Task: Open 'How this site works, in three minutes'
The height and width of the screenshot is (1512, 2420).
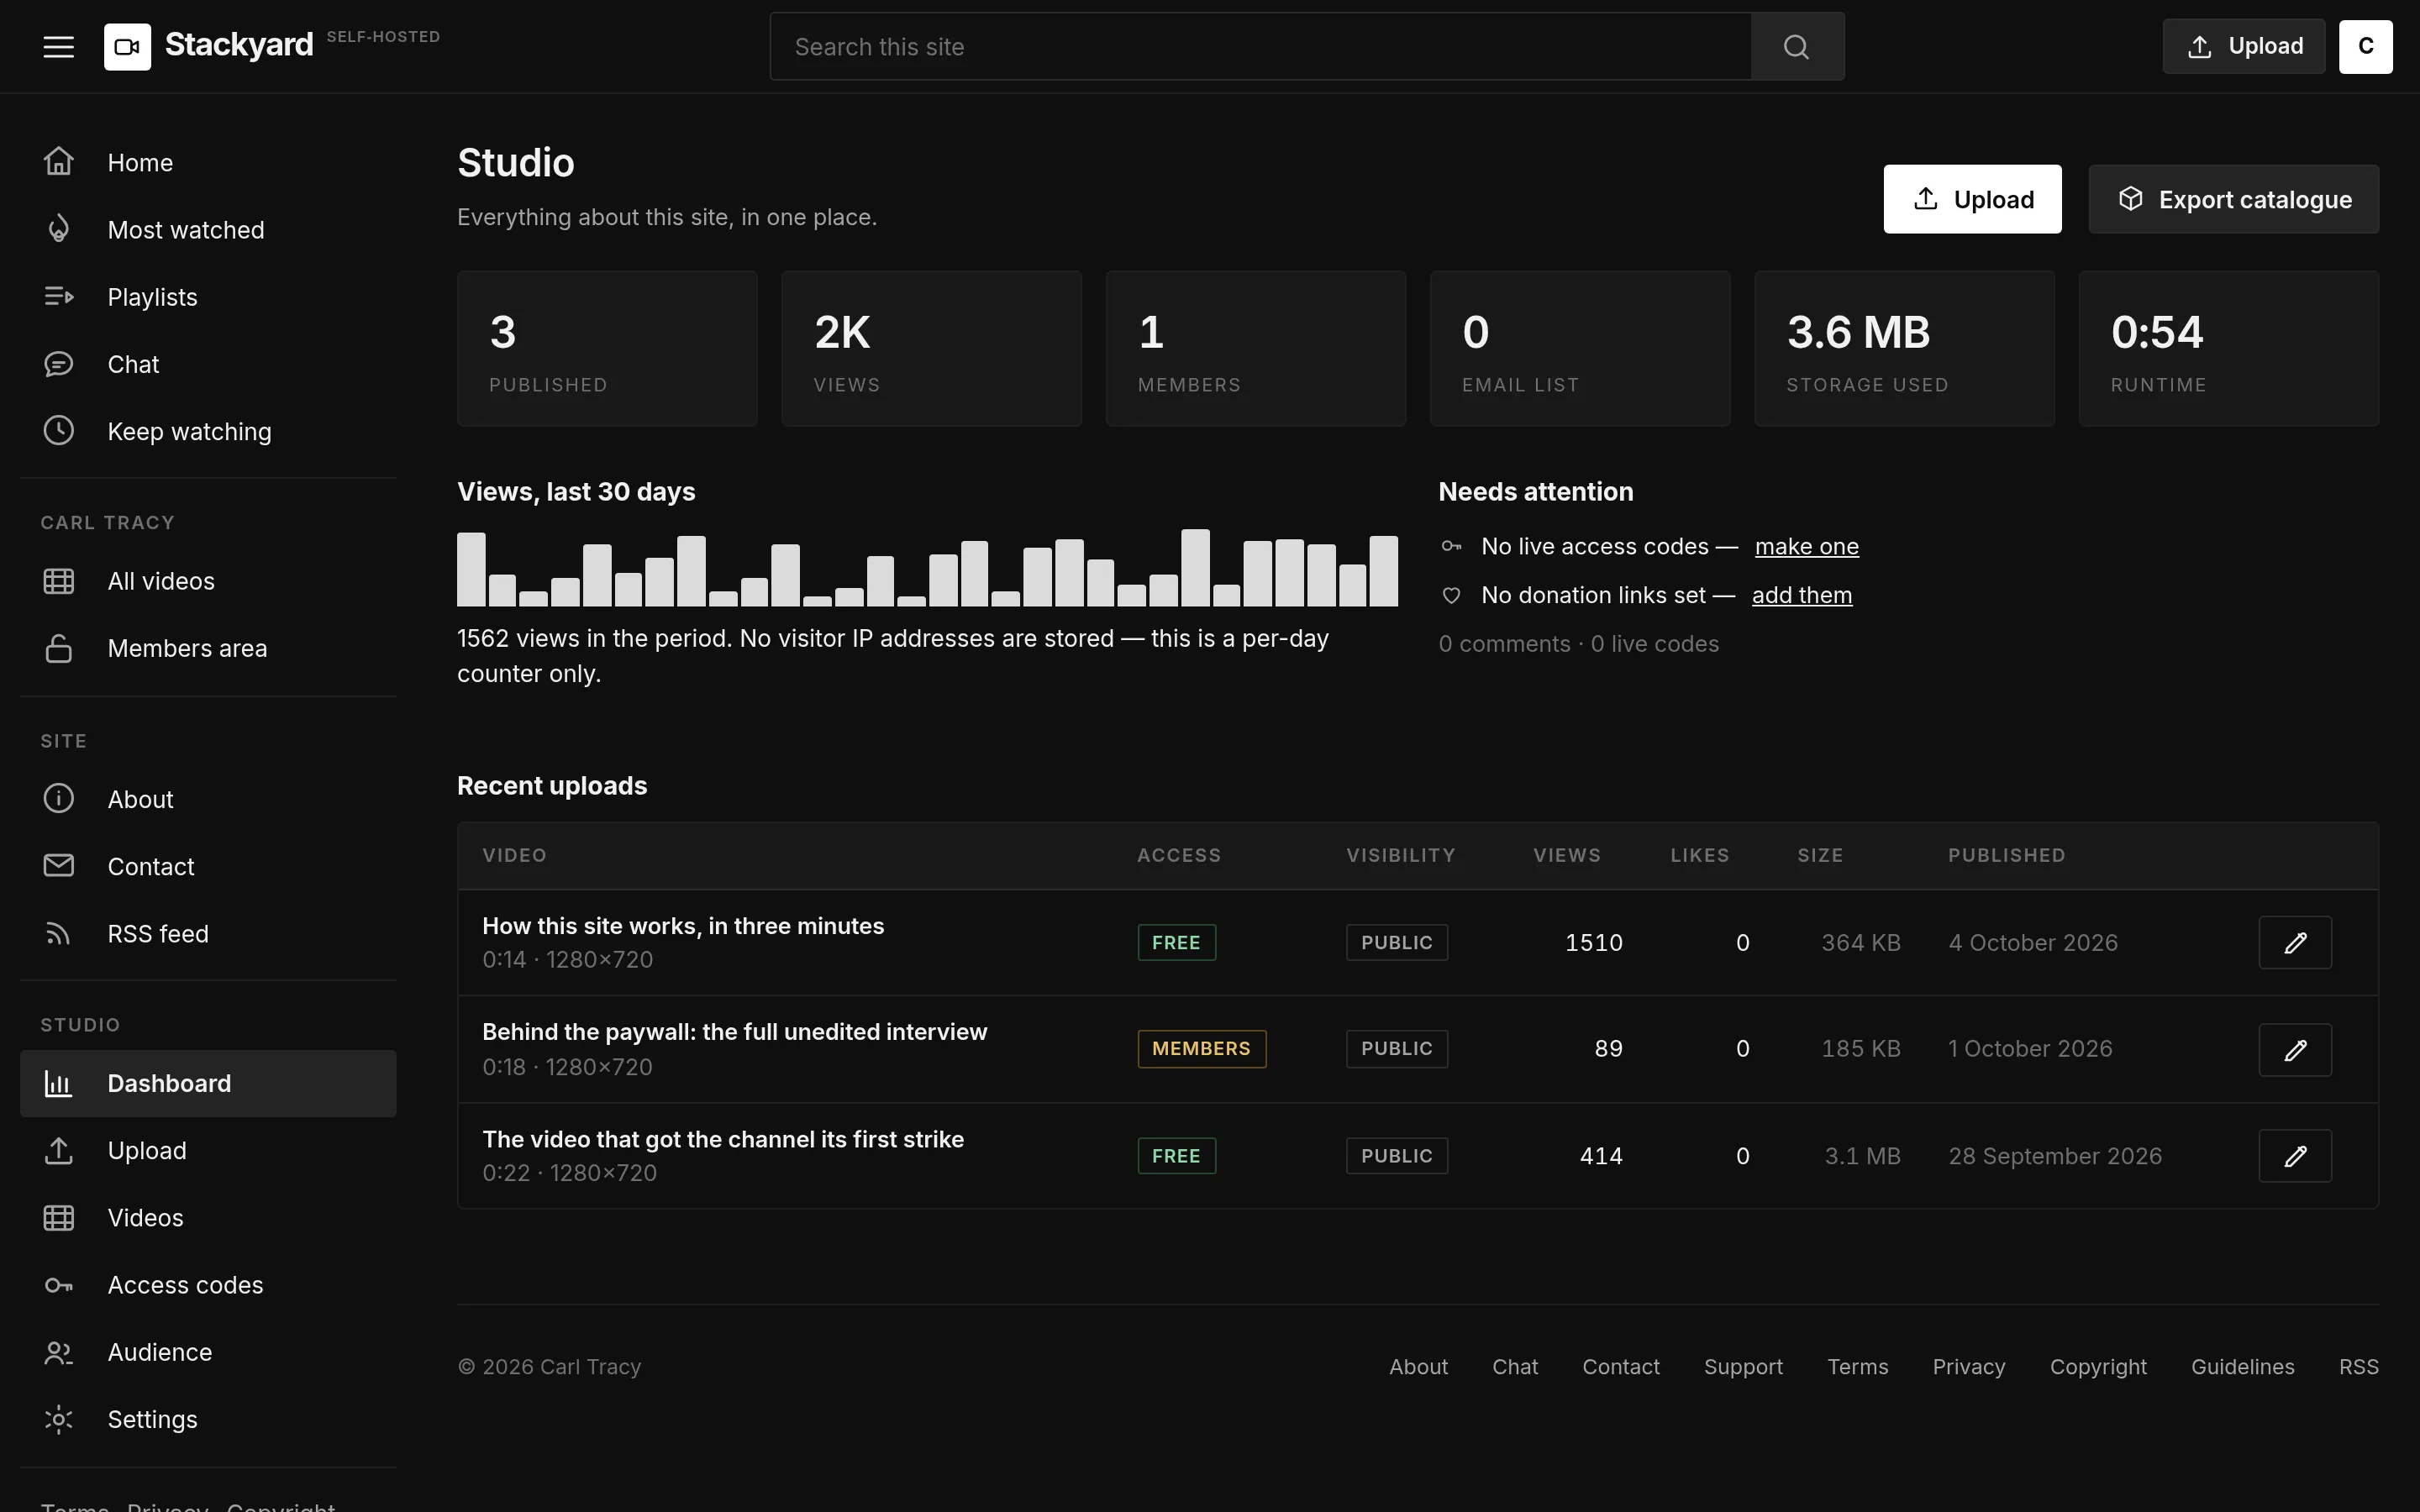Action: point(683,926)
